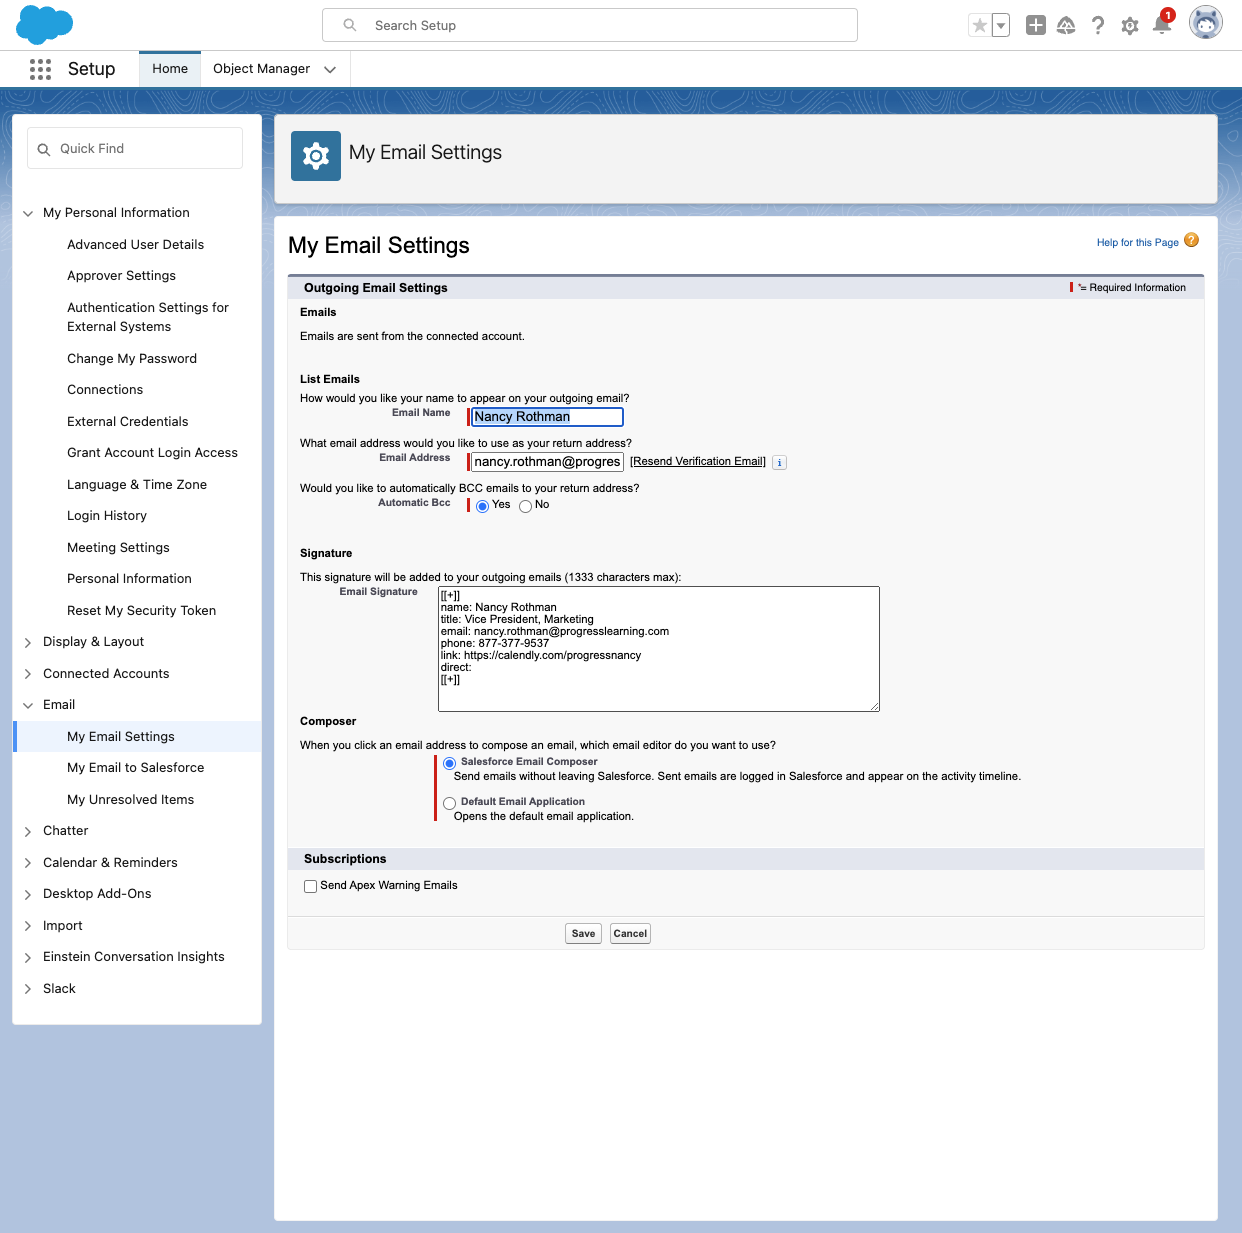Open the notifications bell
The image size is (1242, 1233).
[x=1162, y=24]
